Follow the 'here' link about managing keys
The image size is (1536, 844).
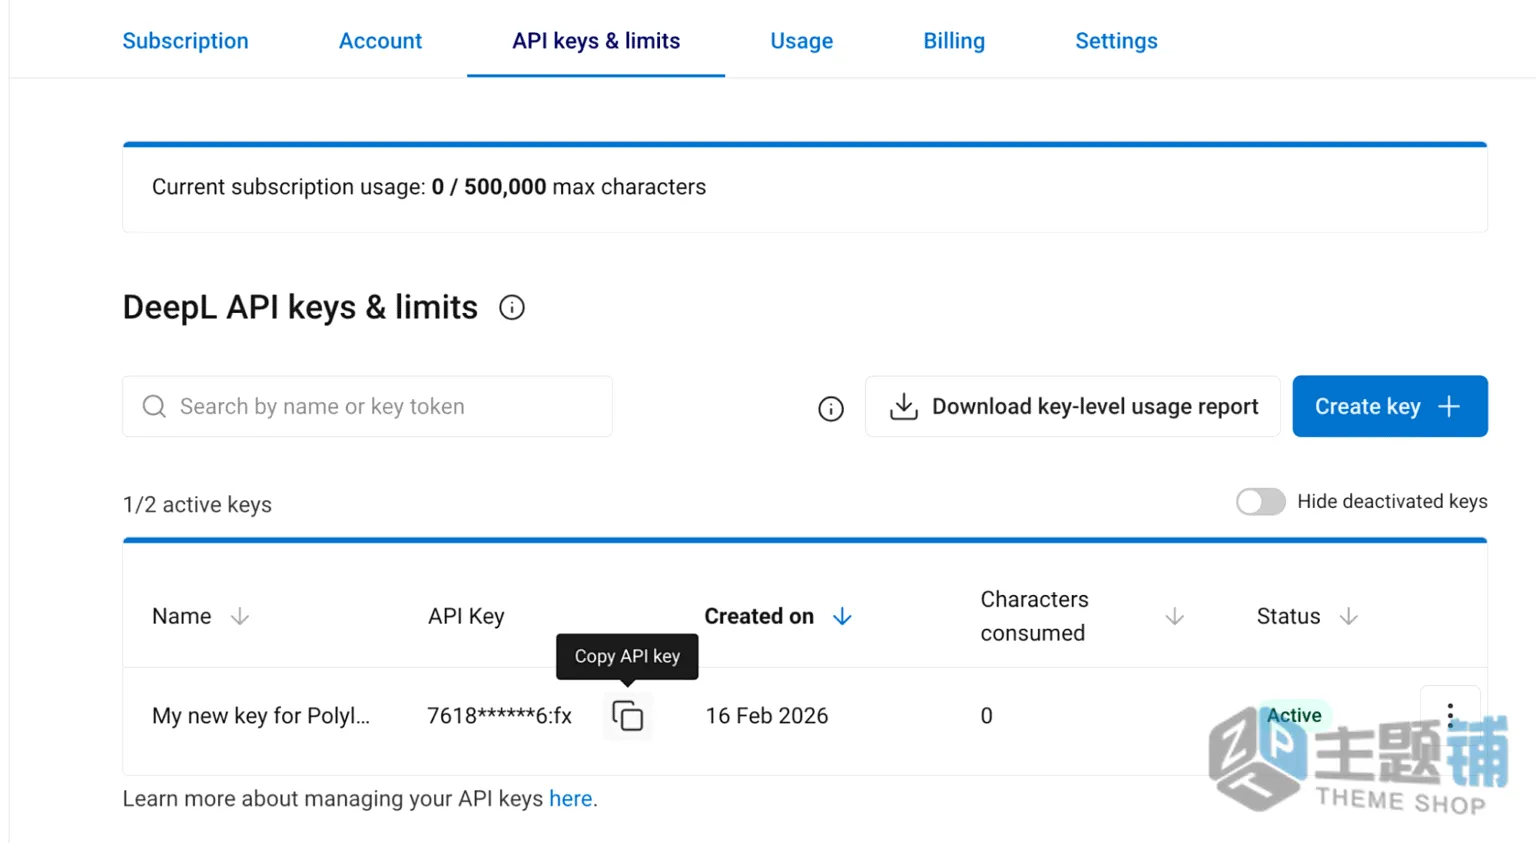[x=570, y=799]
